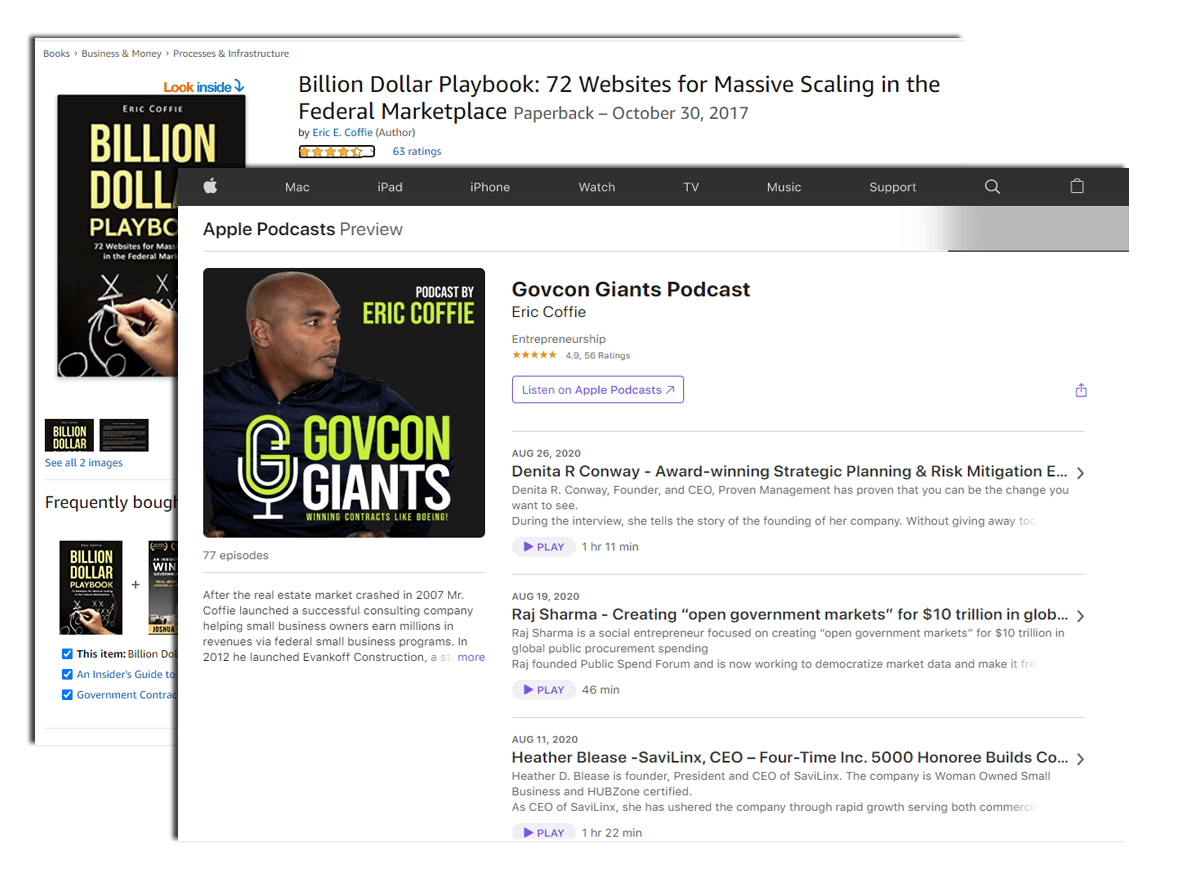The width and height of the screenshot is (1200, 882).
Task: Click the Listen on Apple Podcasts button
Action: tap(597, 390)
